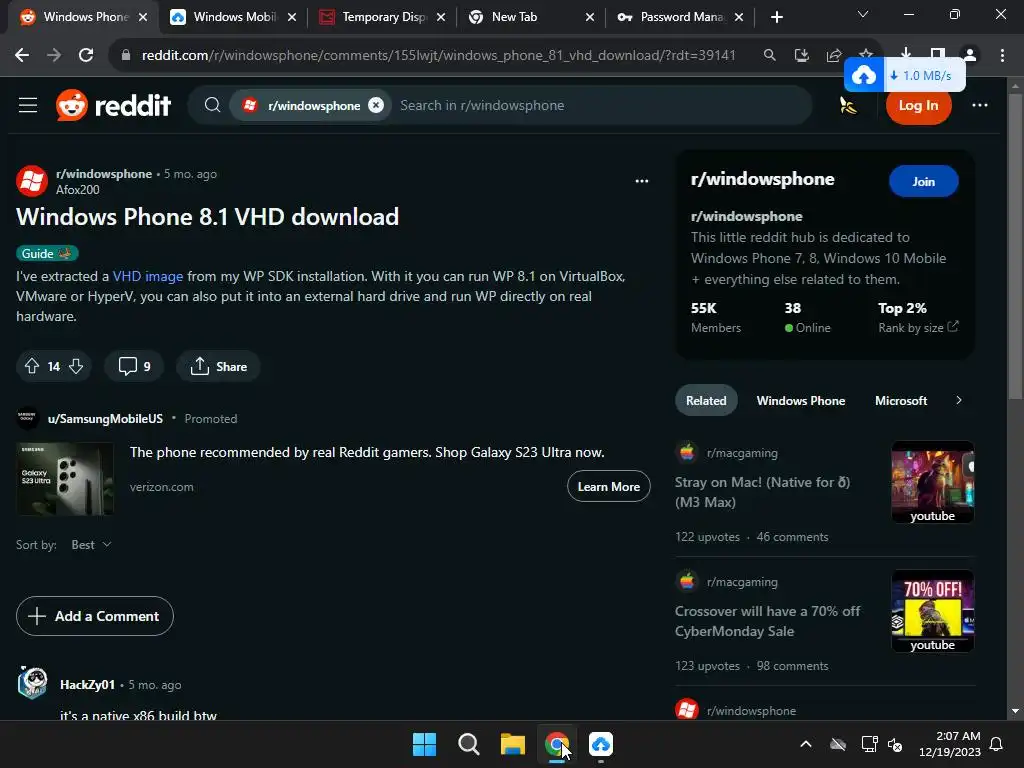The image size is (1024, 768).
Task: Open the cloud download speed overlay
Action: (904, 75)
